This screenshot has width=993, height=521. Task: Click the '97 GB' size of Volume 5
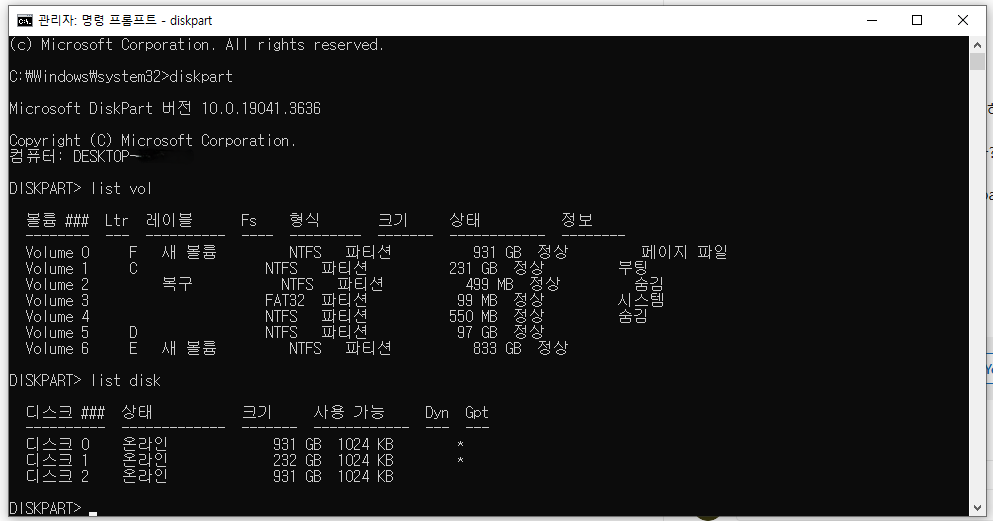[478, 332]
